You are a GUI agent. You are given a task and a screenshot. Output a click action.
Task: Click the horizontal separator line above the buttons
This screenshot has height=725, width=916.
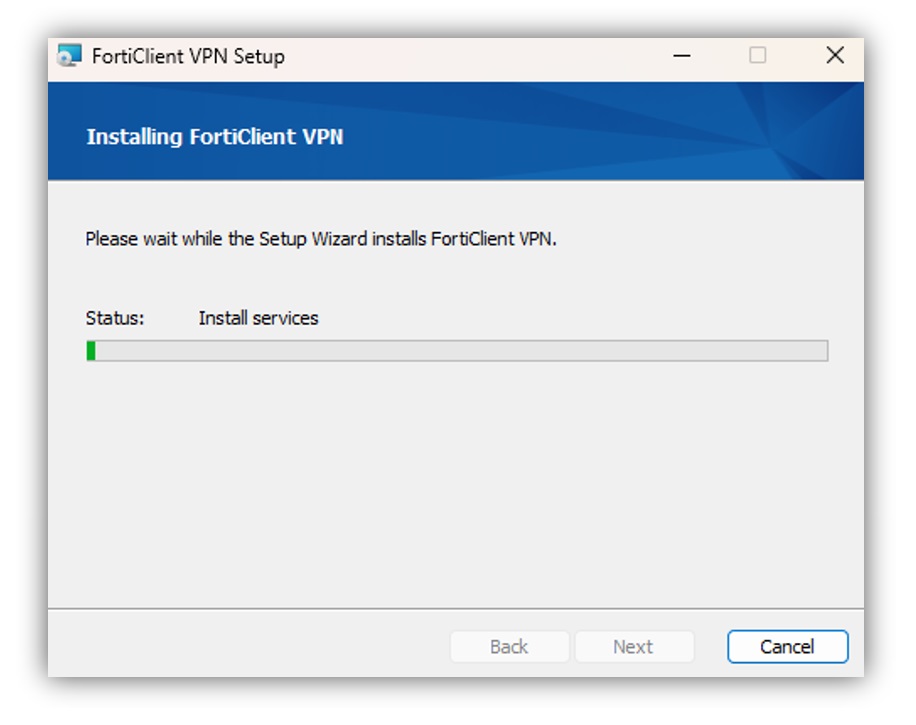[x=456, y=609]
